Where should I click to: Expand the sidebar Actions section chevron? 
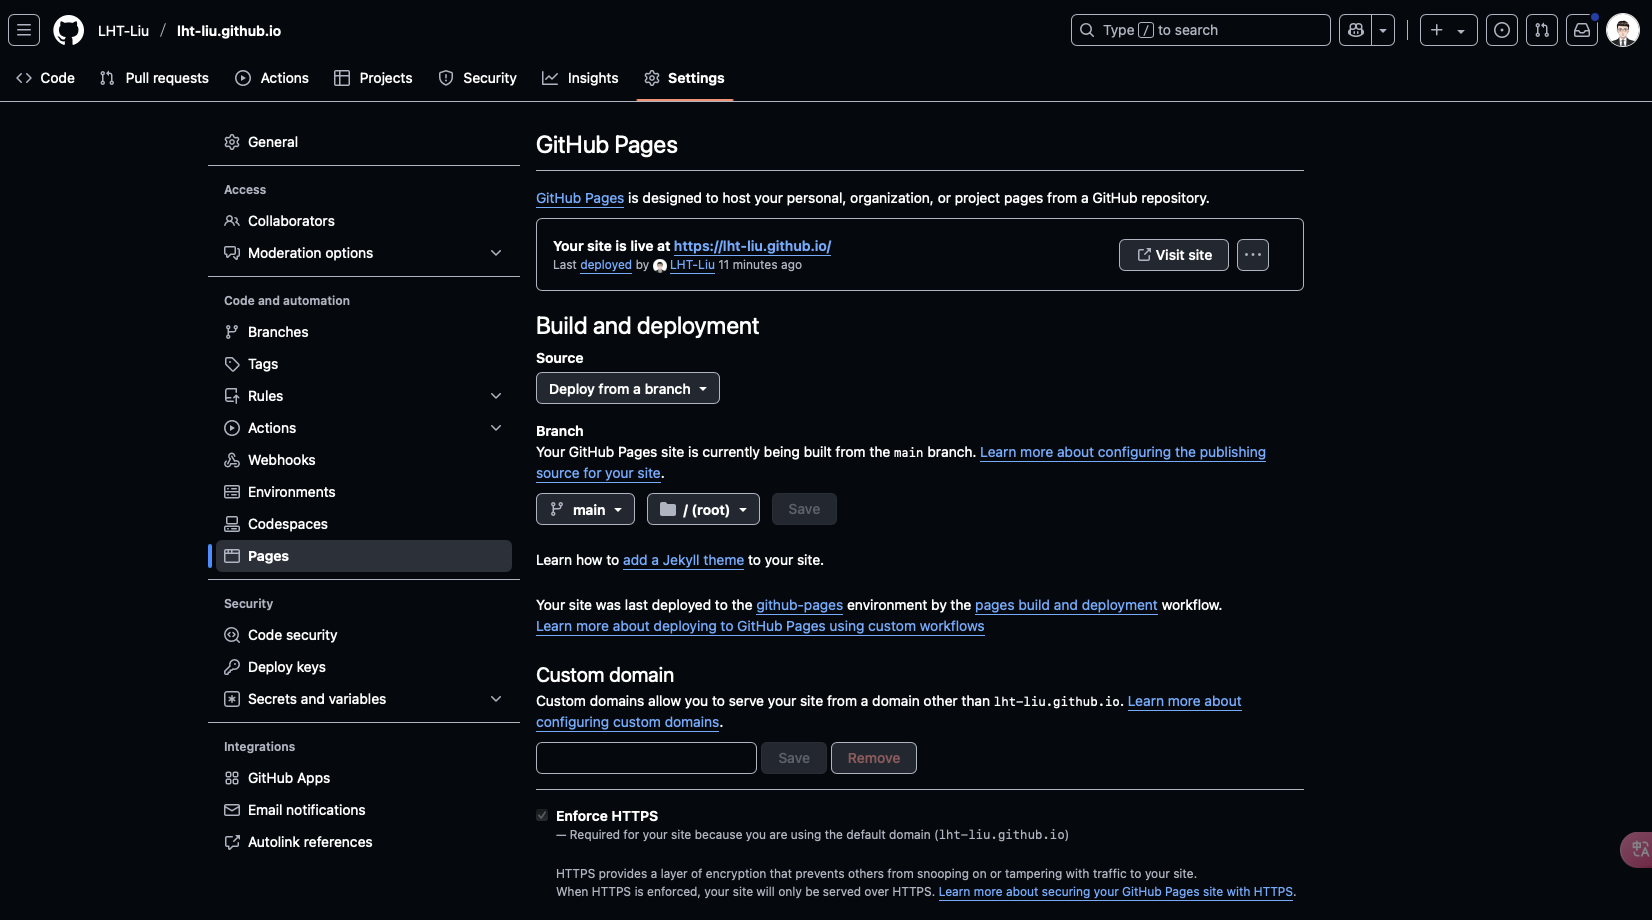click(x=496, y=428)
